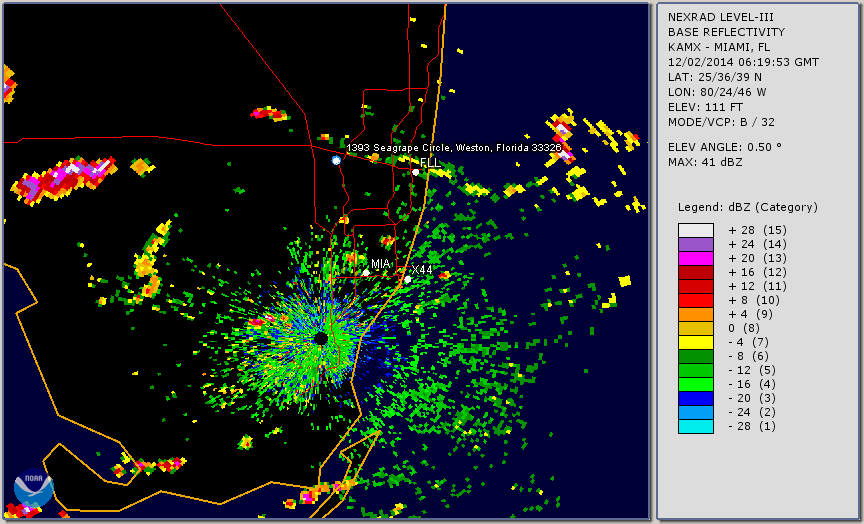Click the 0 (8) gold legend swatch
This screenshot has height=524, width=864.
tap(695, 328)
